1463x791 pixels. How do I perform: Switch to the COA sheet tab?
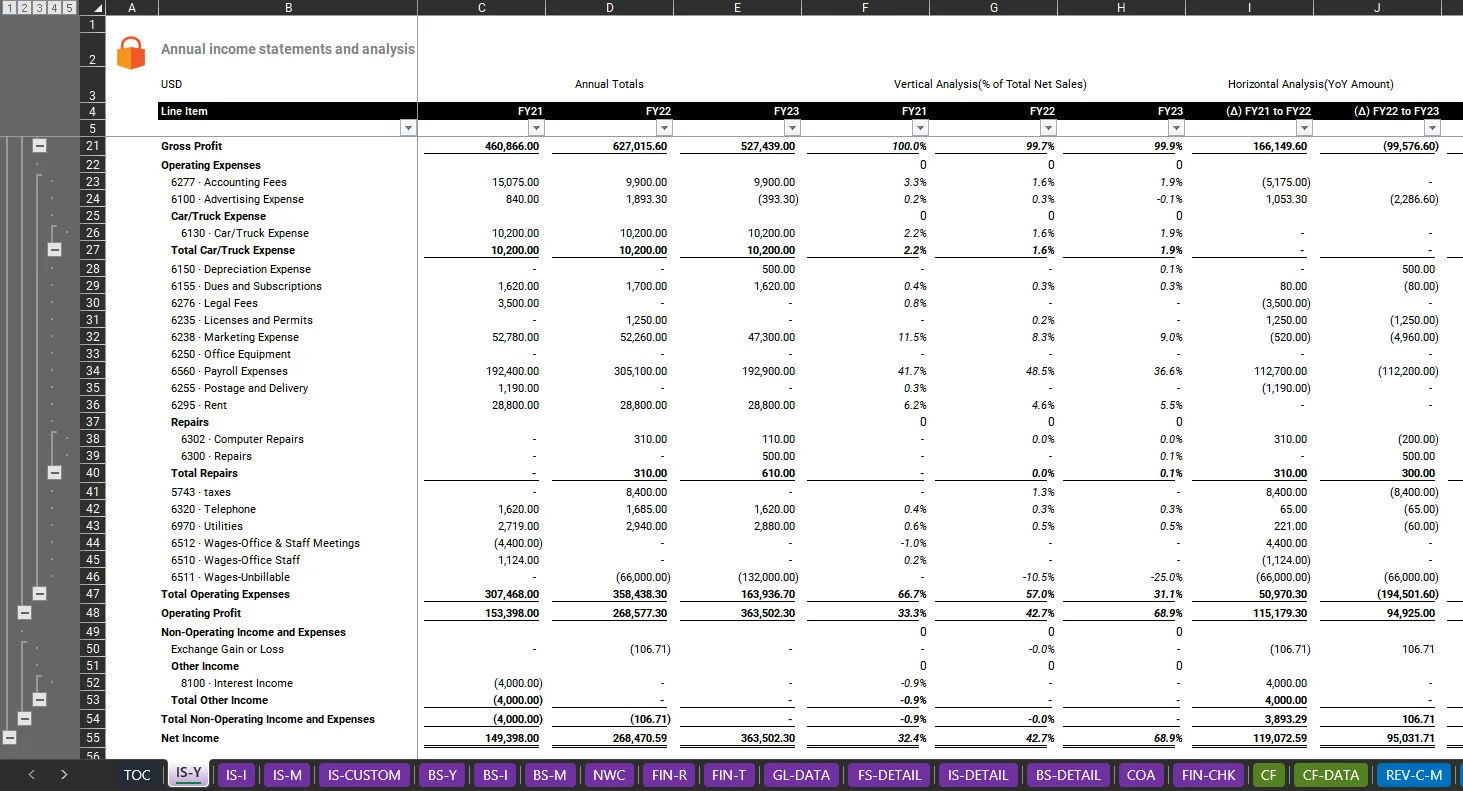click(1141, 775)
